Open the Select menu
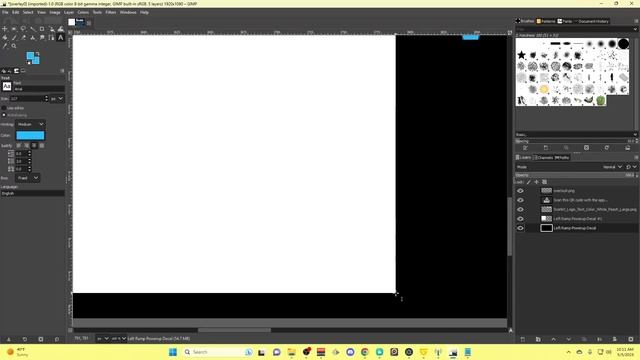Image resolution: width=640 pixels, height=360 pixels. click(28, 12)
